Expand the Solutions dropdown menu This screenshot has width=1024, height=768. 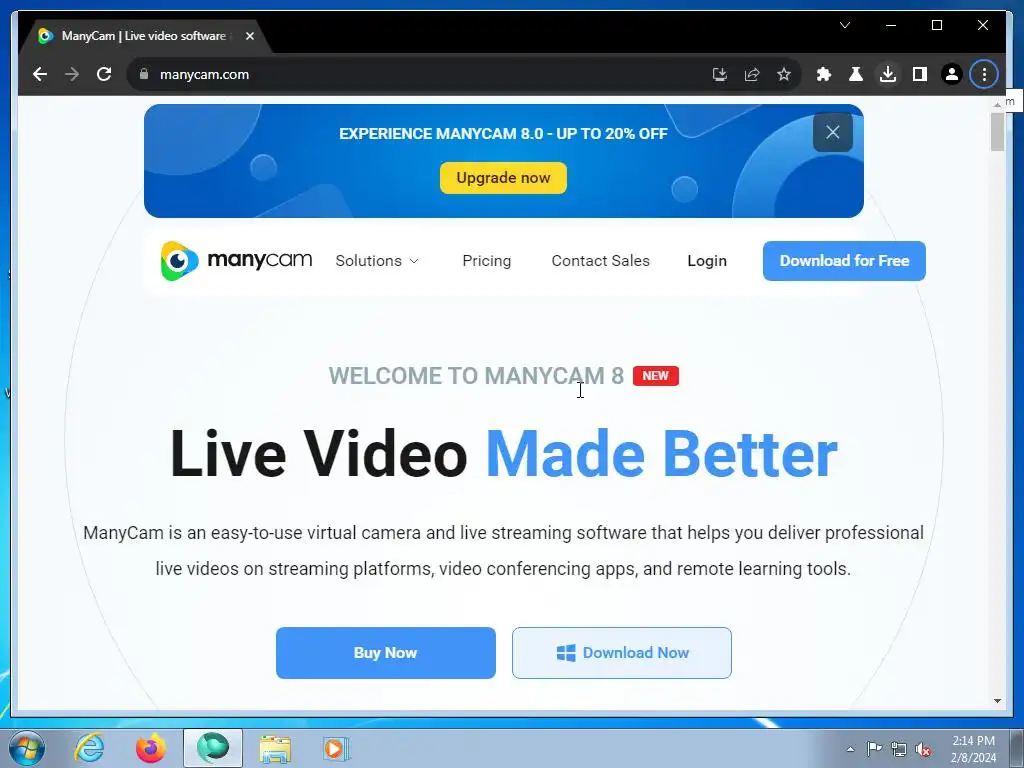point(377,261)
